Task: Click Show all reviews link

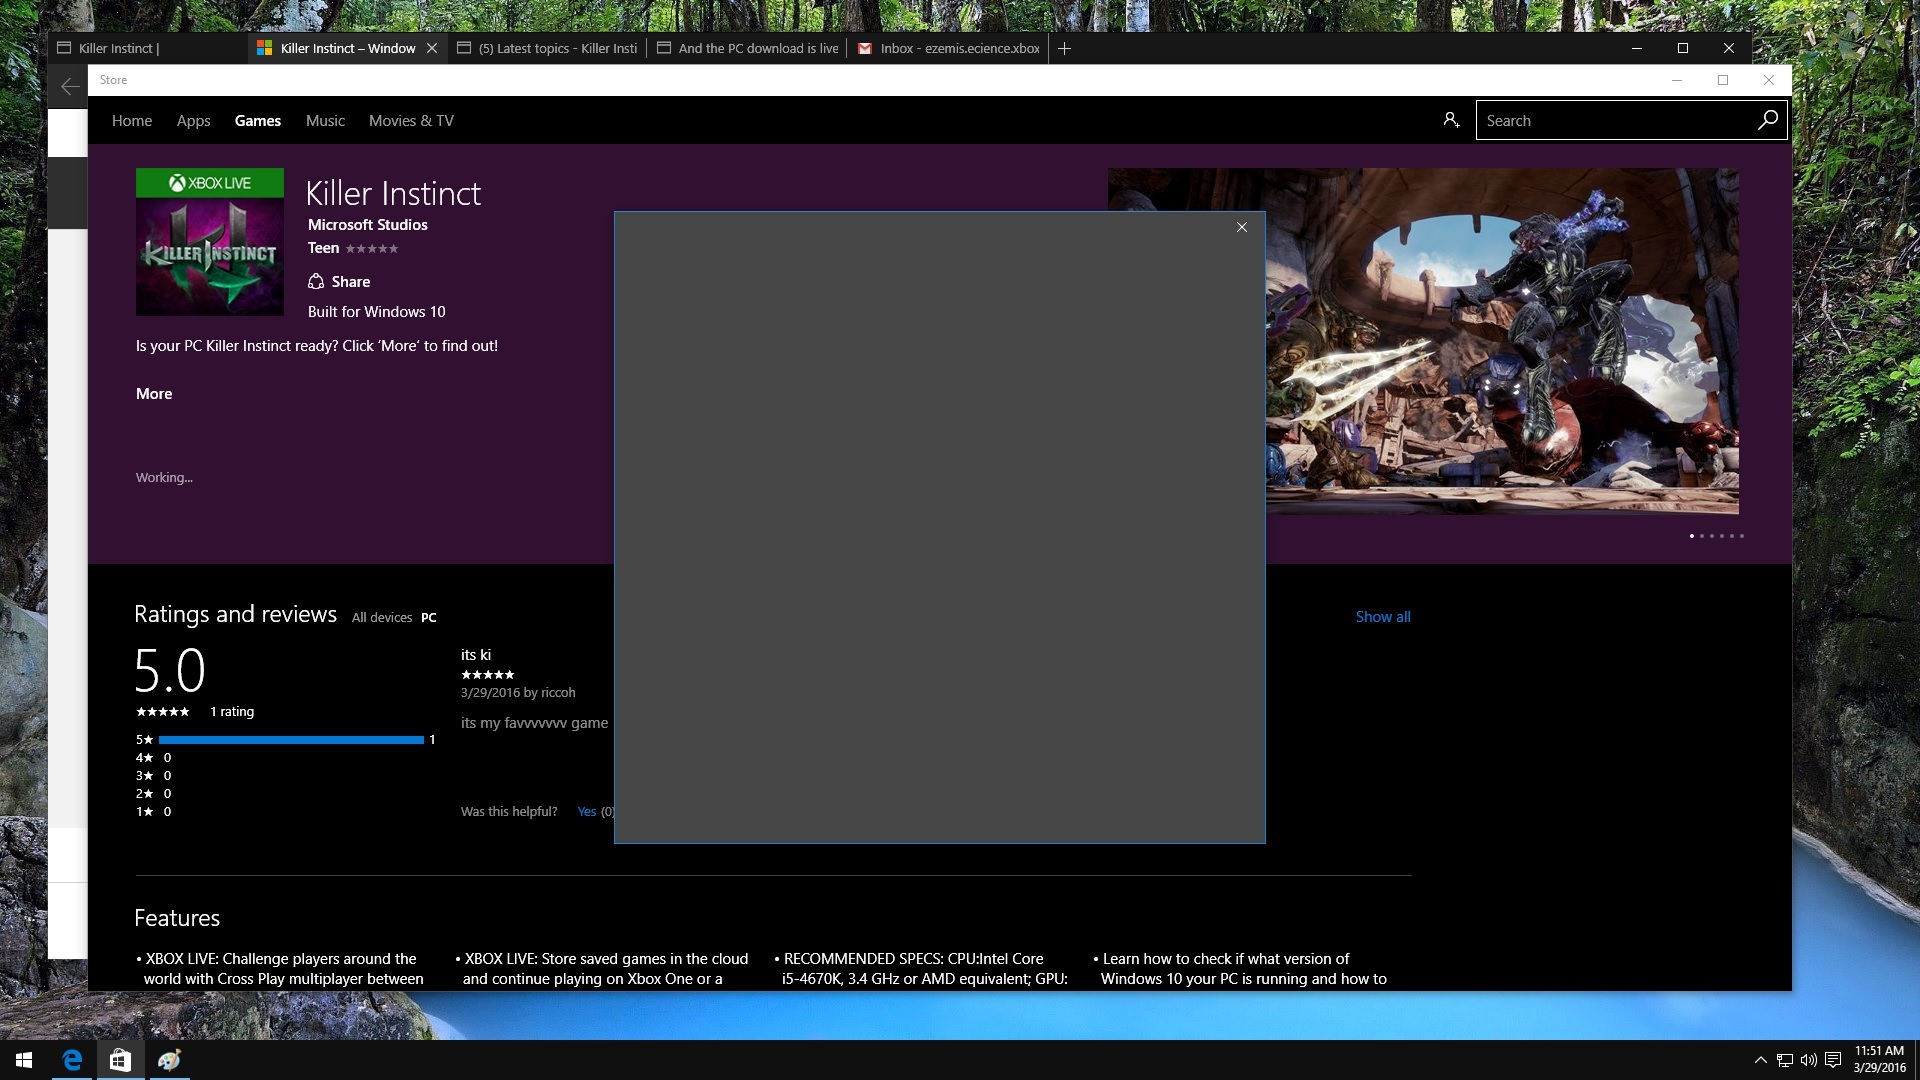Action: pyautogui.click(x=1383, y=616)
